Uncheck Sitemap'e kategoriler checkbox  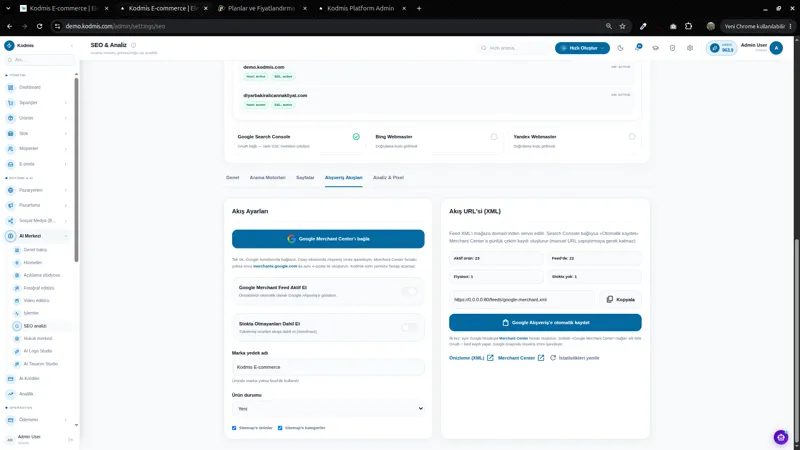[x=280, y=428]
